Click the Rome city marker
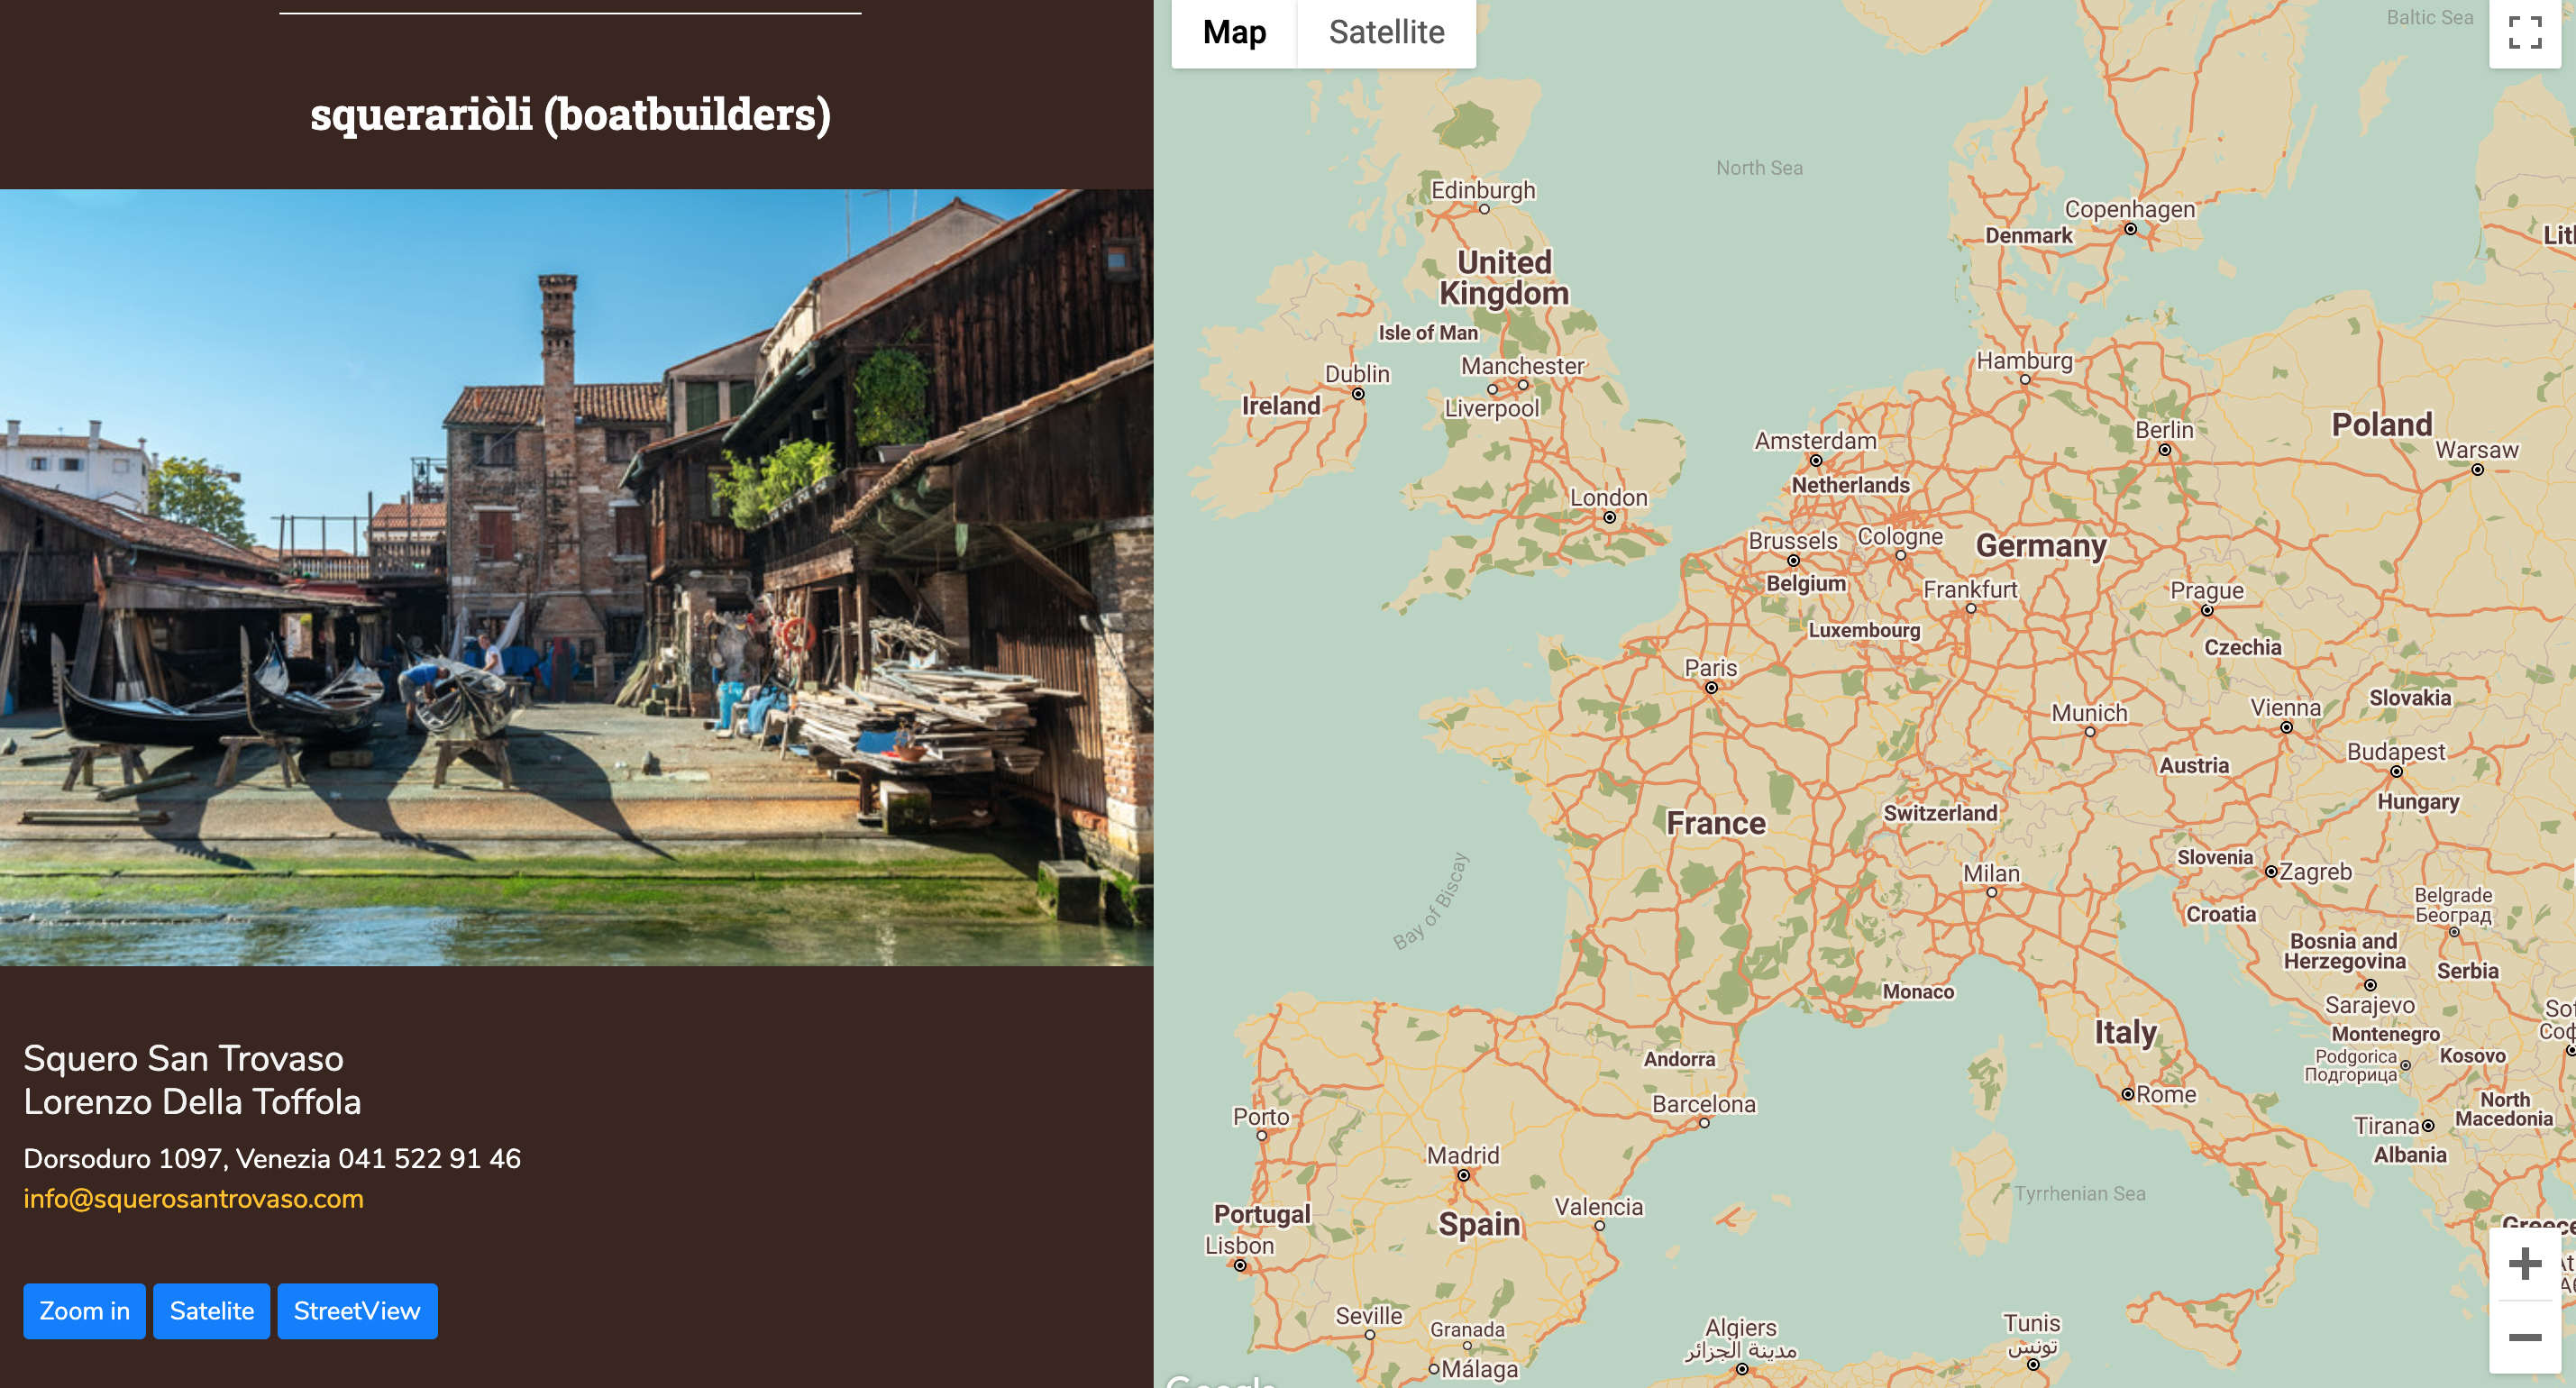Image resolution: width=2576 pixels, height=1388 pixels. (x=2127, y=1094)
